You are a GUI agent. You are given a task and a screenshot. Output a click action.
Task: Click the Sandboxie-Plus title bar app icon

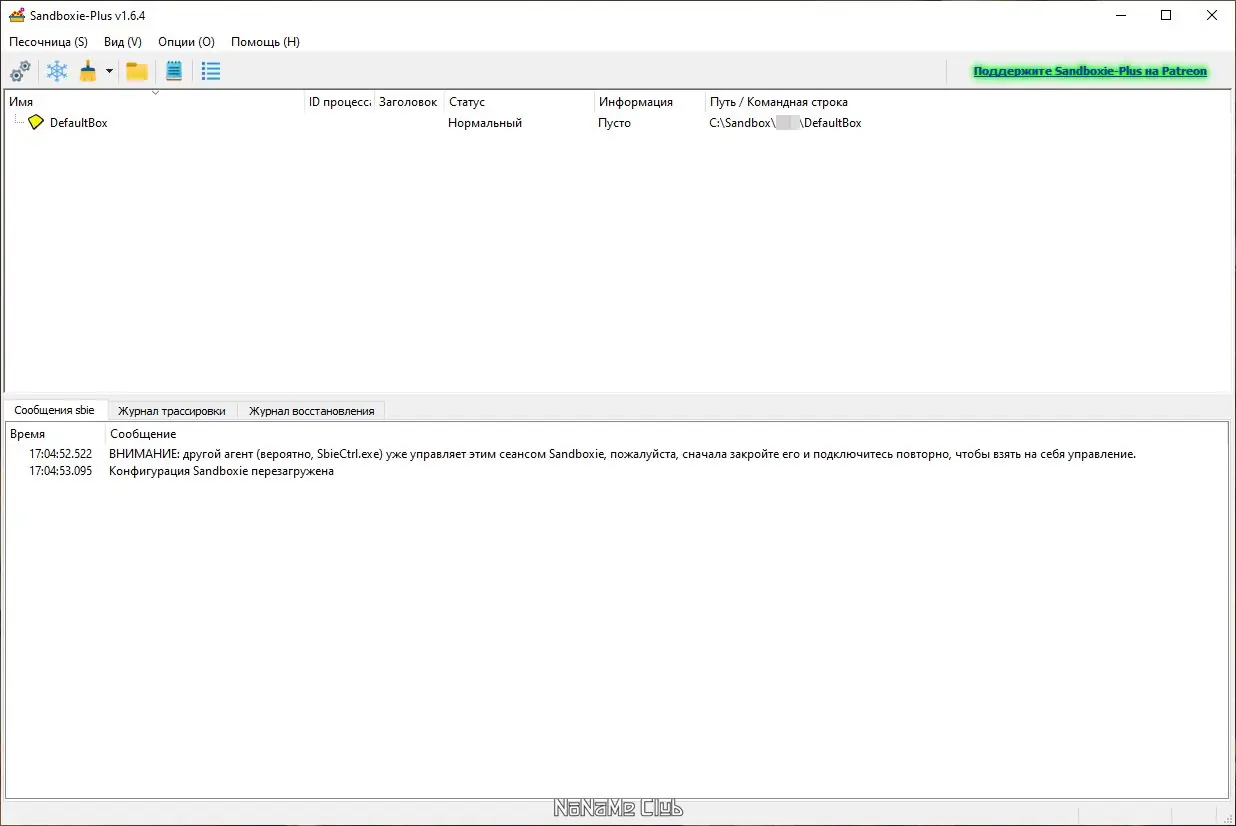[17, 15]
